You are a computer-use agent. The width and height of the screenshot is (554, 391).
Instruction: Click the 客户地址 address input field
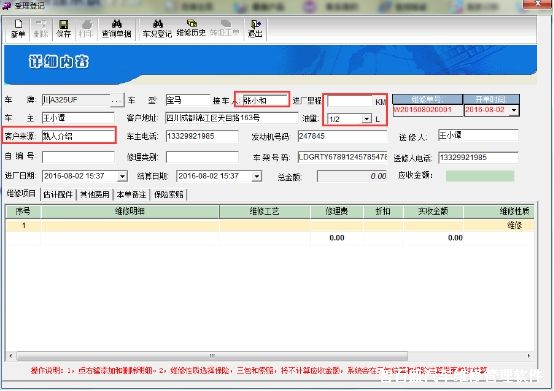[231, 118]
